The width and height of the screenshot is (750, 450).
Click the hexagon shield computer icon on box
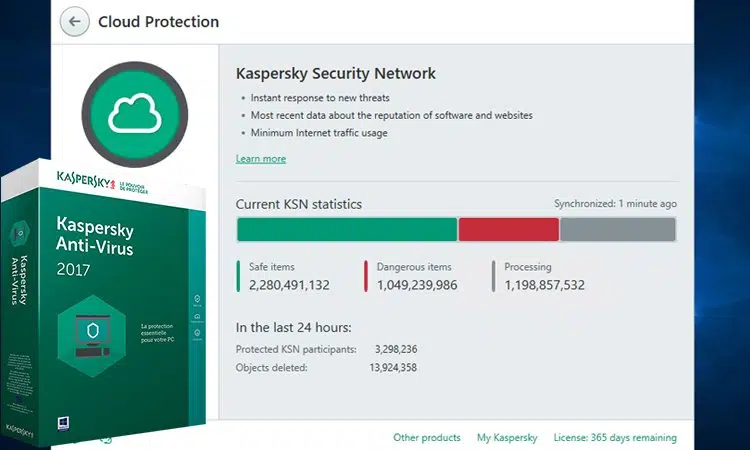pos(91,336)
